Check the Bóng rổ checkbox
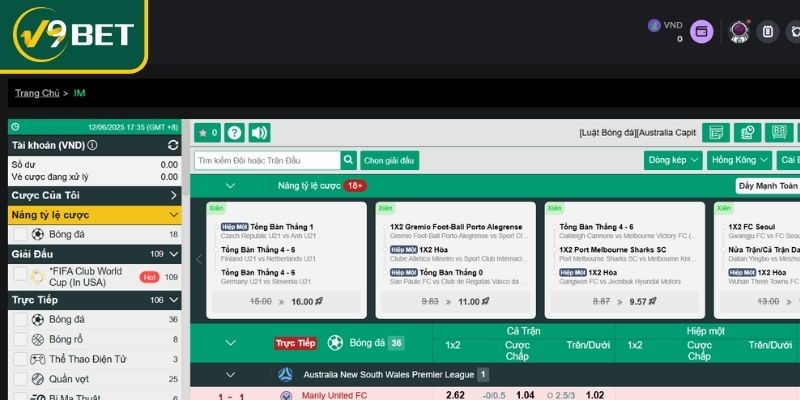 click(x=20, y=339)
